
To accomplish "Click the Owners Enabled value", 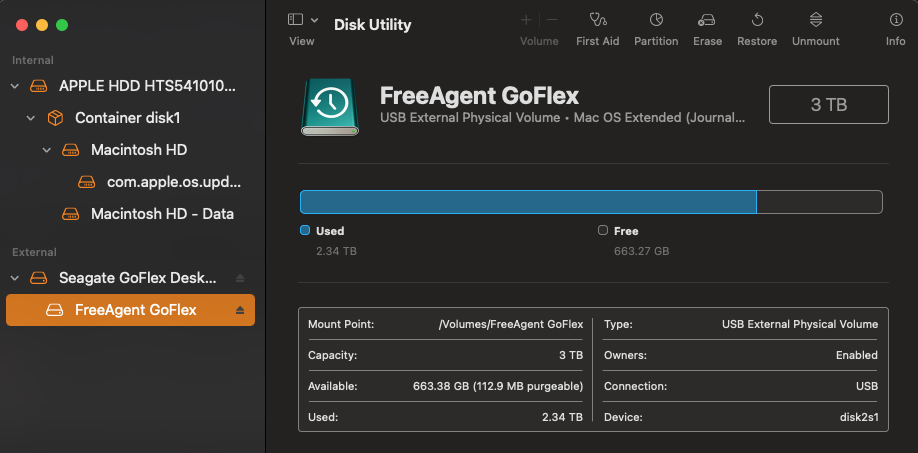I will (857, 355).
